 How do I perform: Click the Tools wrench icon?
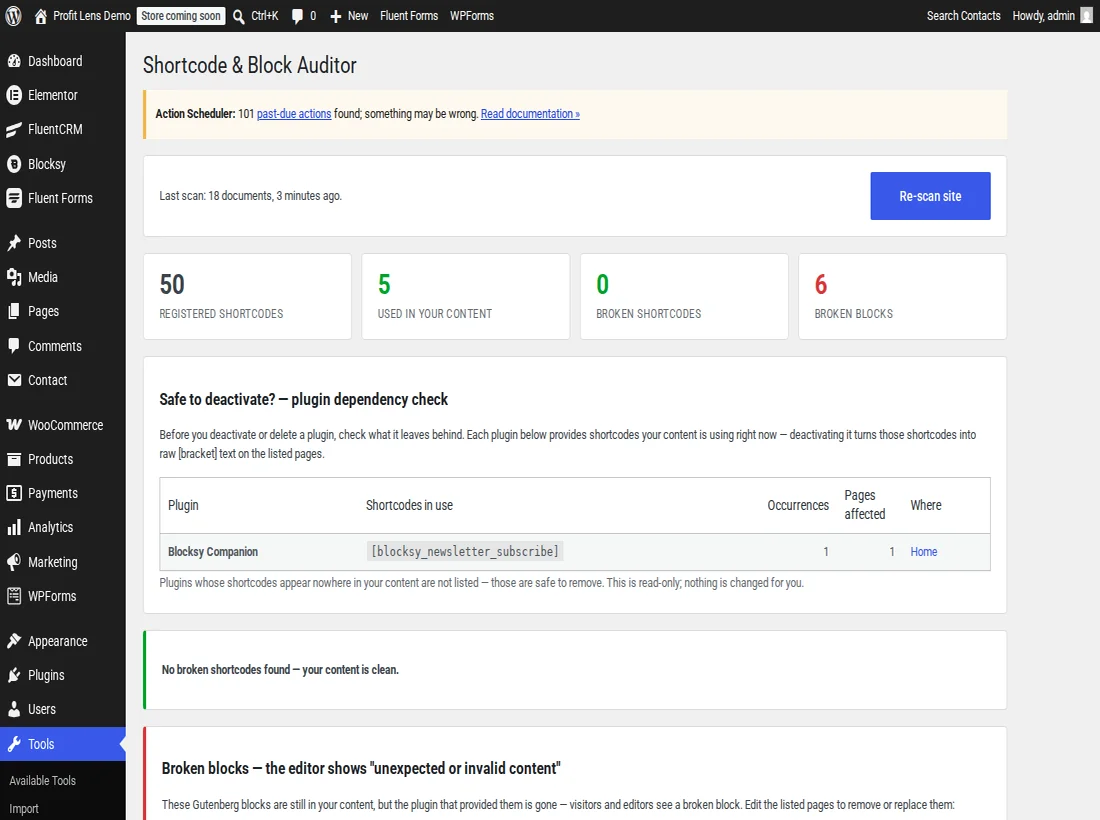click(x=14, y=744)
